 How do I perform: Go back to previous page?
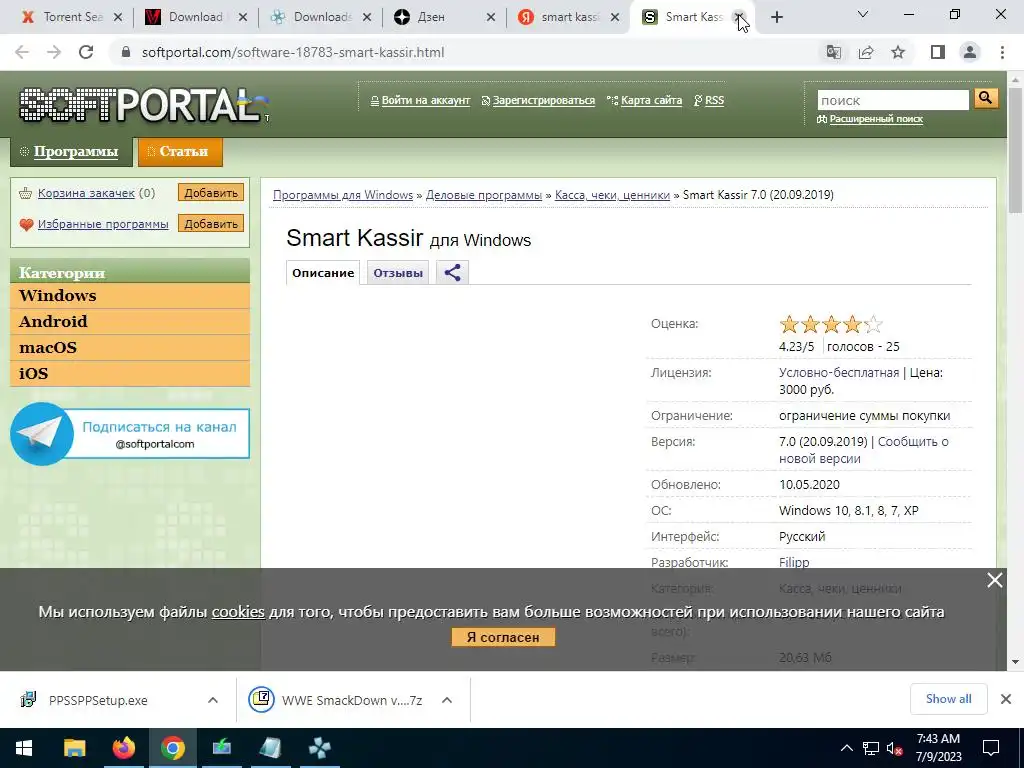point(22,52)
